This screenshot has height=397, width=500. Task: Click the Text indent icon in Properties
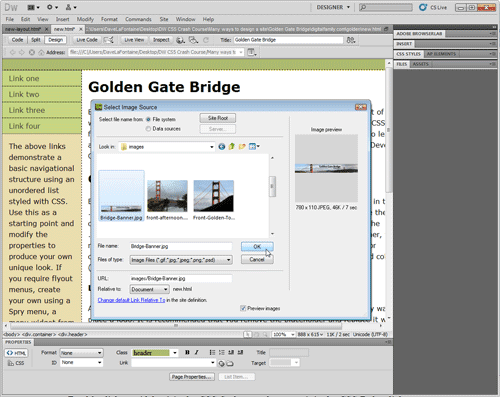tap(240, 352)
